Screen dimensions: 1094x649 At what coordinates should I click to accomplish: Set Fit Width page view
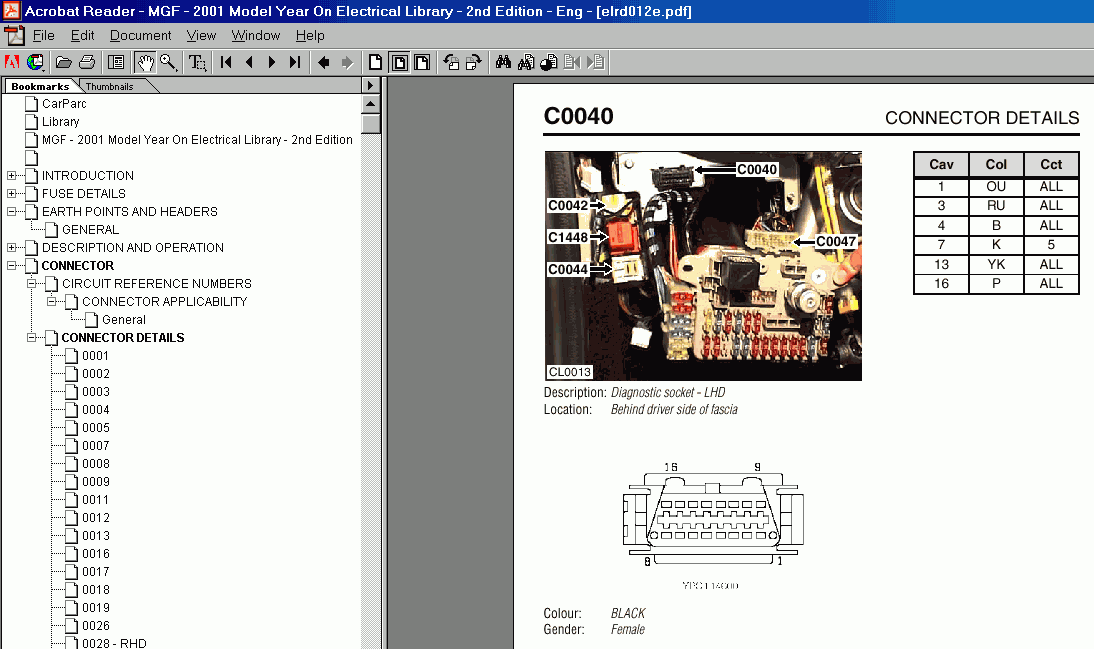click(x=422, y=63)
